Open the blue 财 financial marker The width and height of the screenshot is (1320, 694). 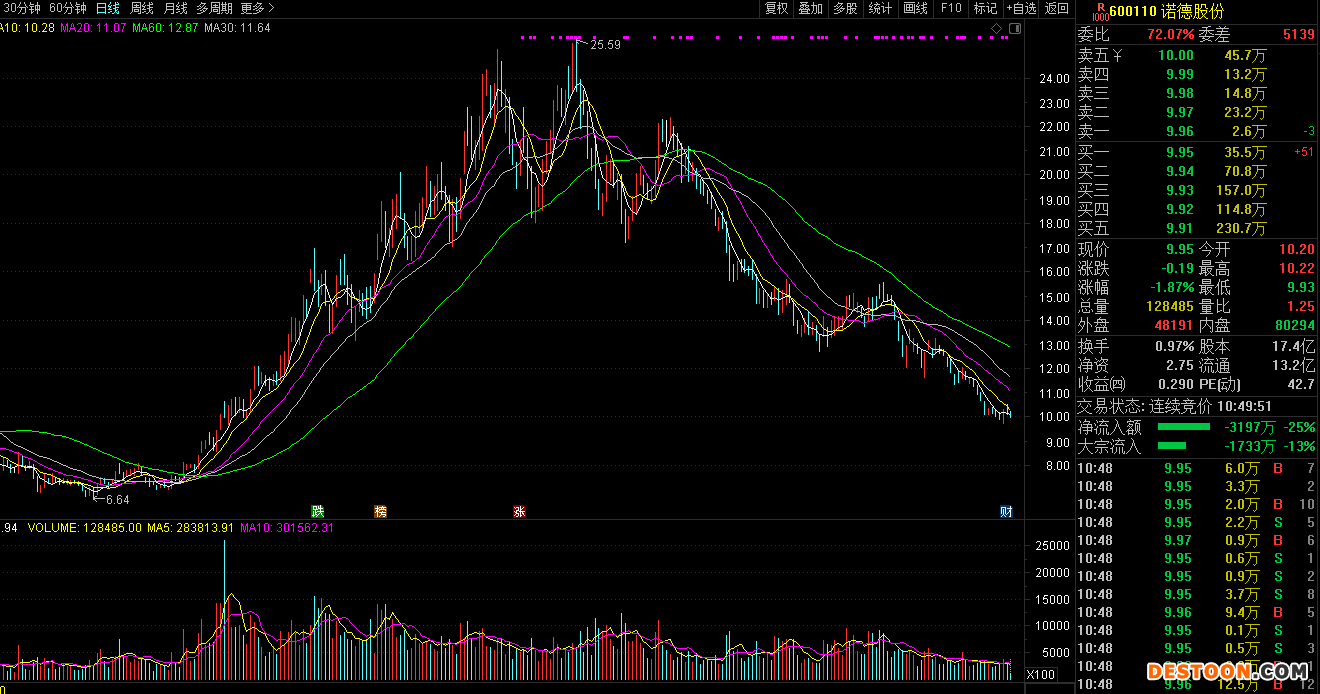coord(1006,511)
